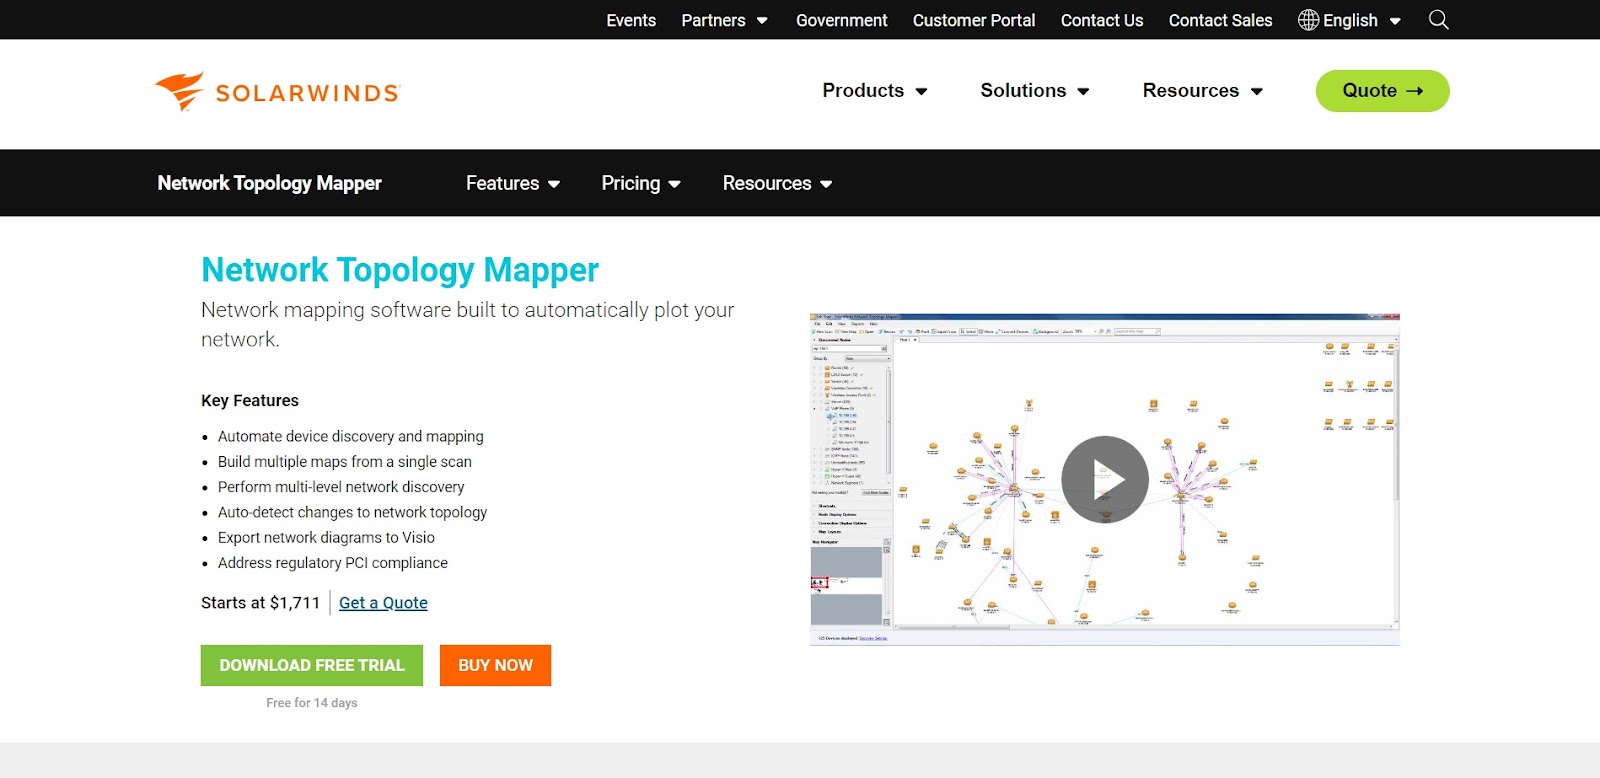
Task: Click 'Perform multi-level network discovery' text
Action: click(x=341, y=487)
